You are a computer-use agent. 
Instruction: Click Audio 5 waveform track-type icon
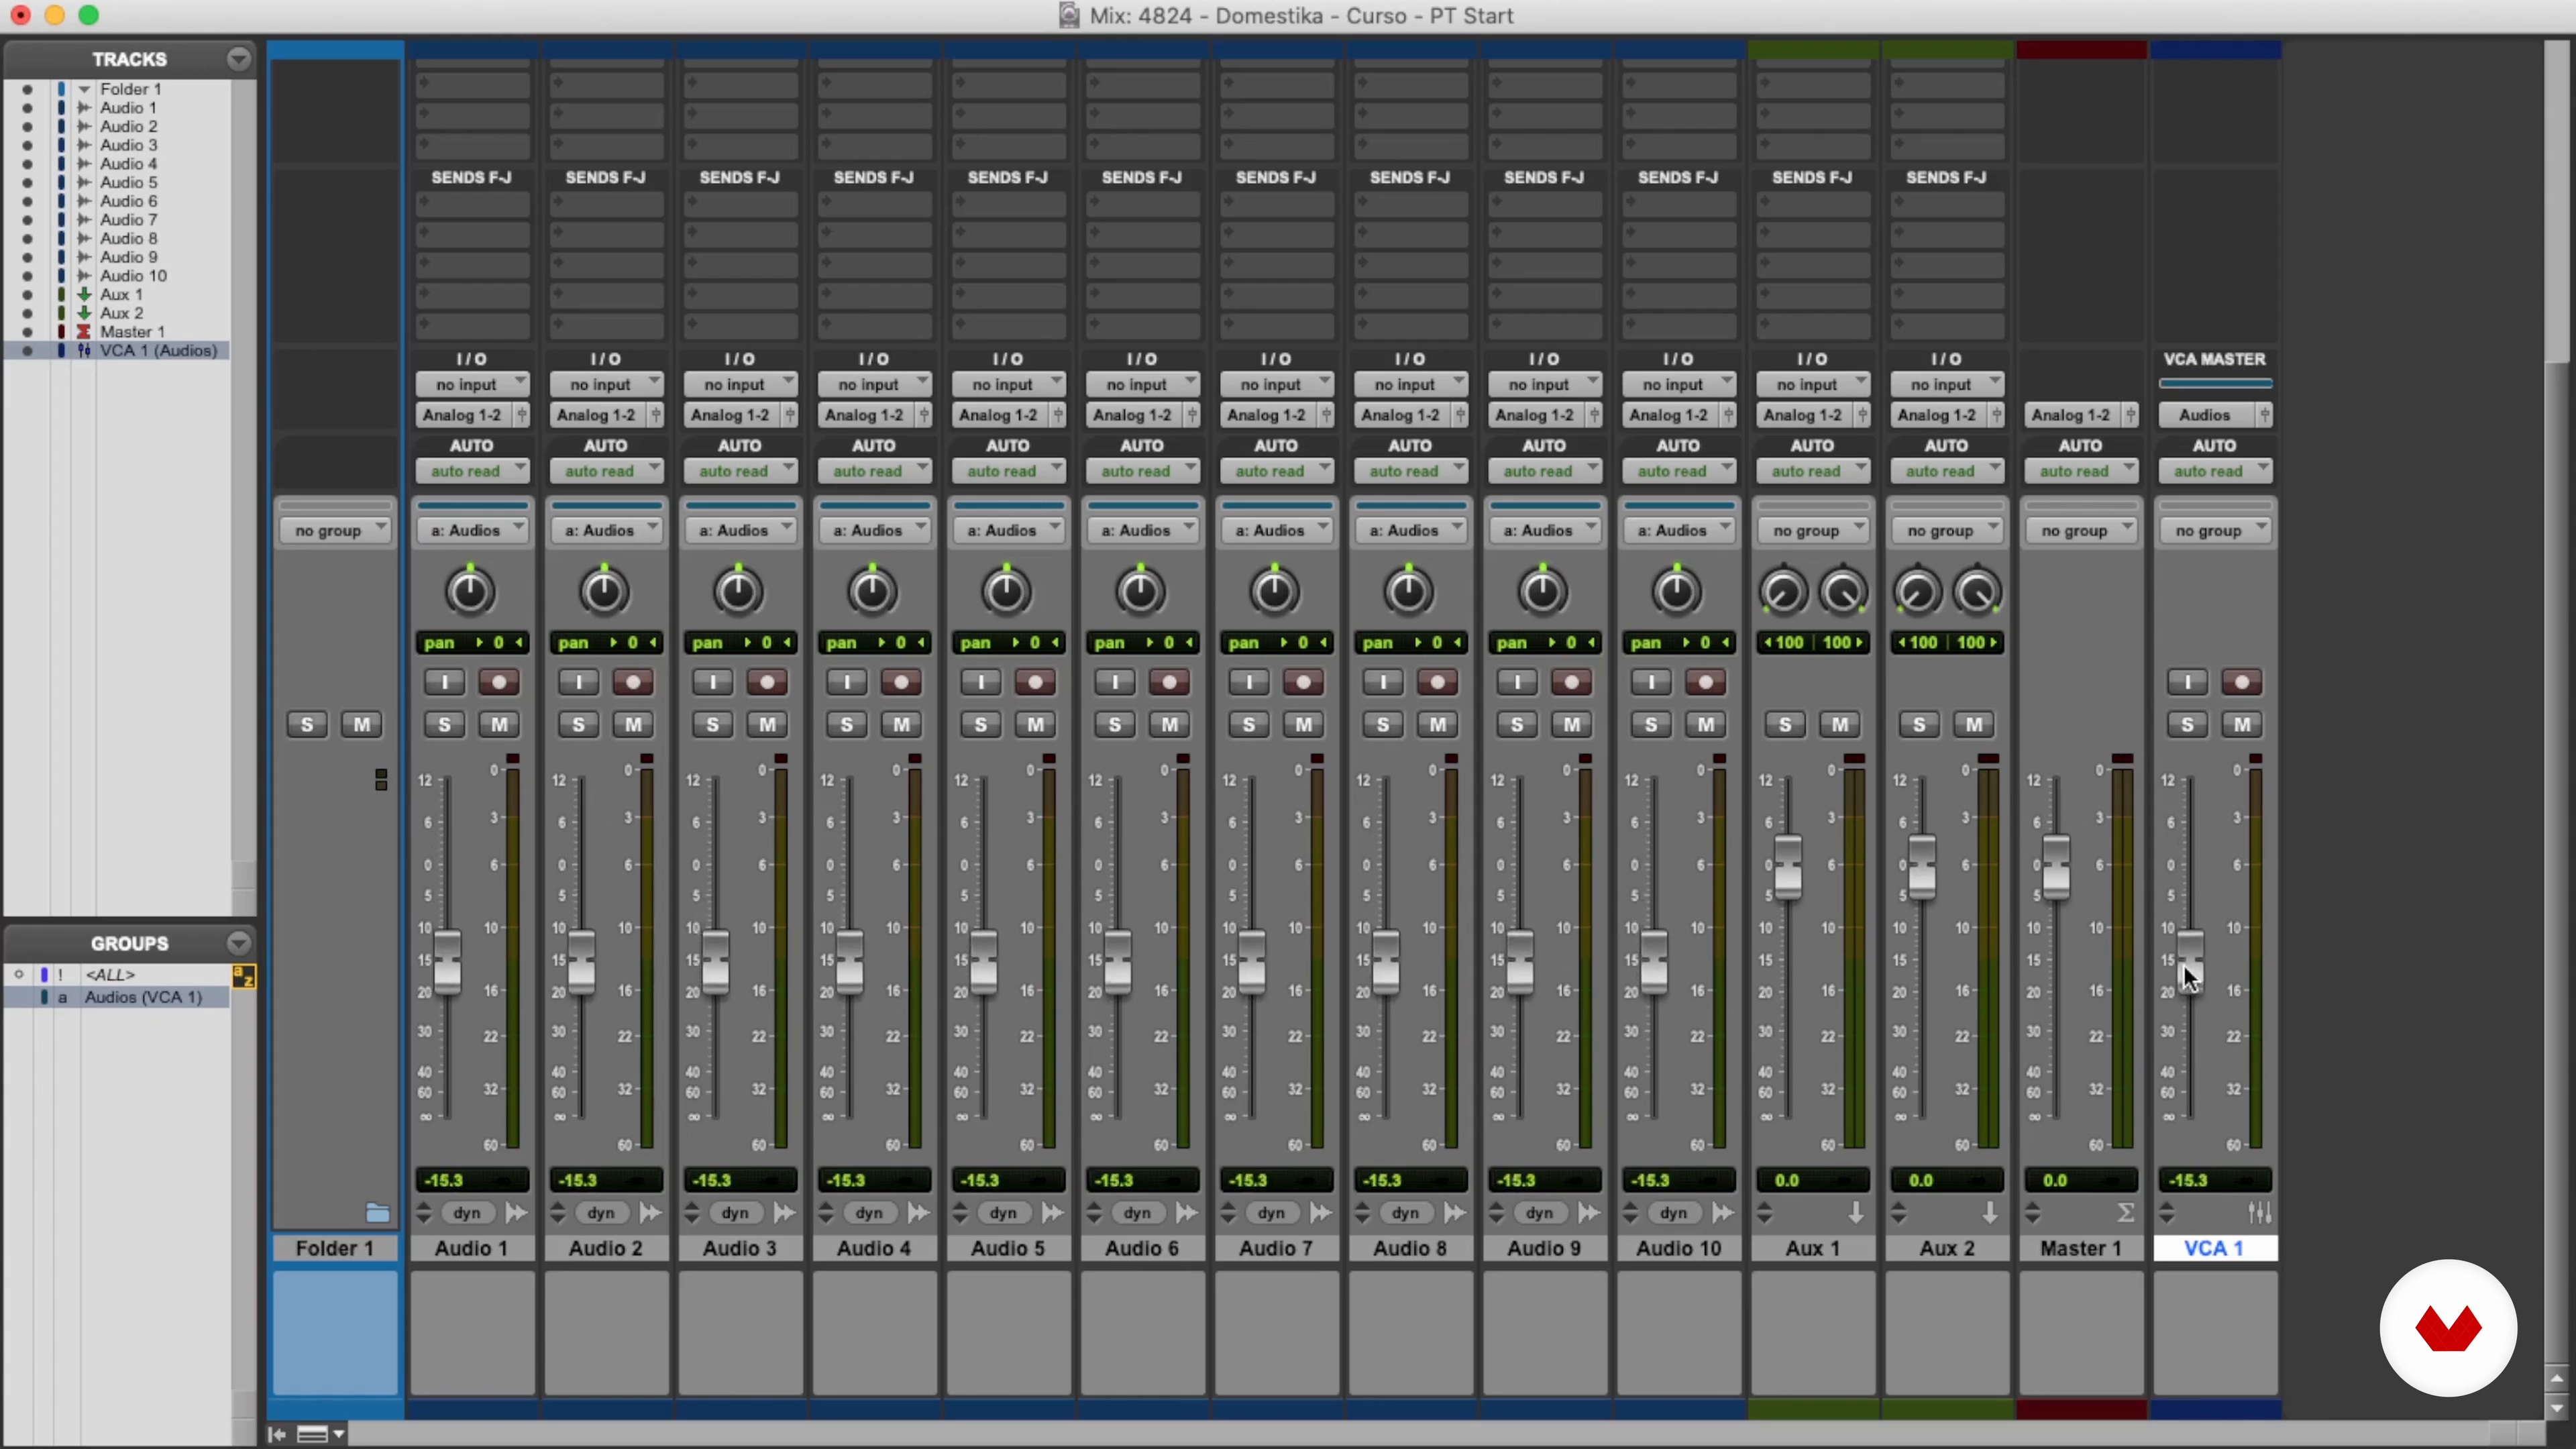(1052, 1213)
